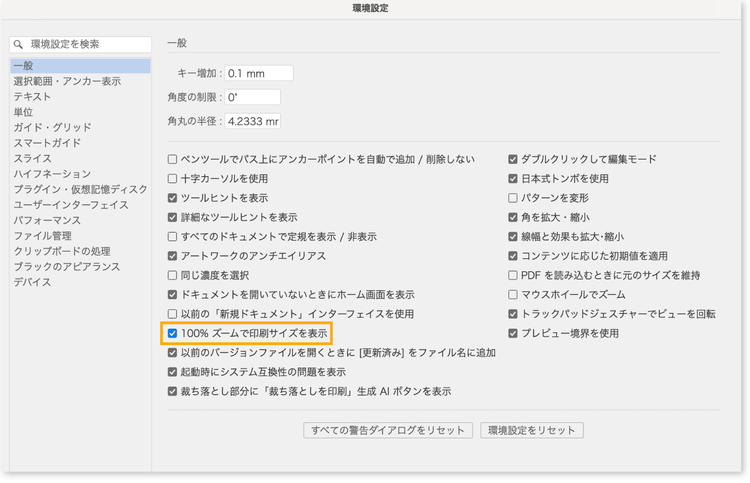The height and width of the screenshot is (483, 750).
Task: Toggle トラックパッドジェスチャーでビューを回転
Action: (x=513, y=314)
